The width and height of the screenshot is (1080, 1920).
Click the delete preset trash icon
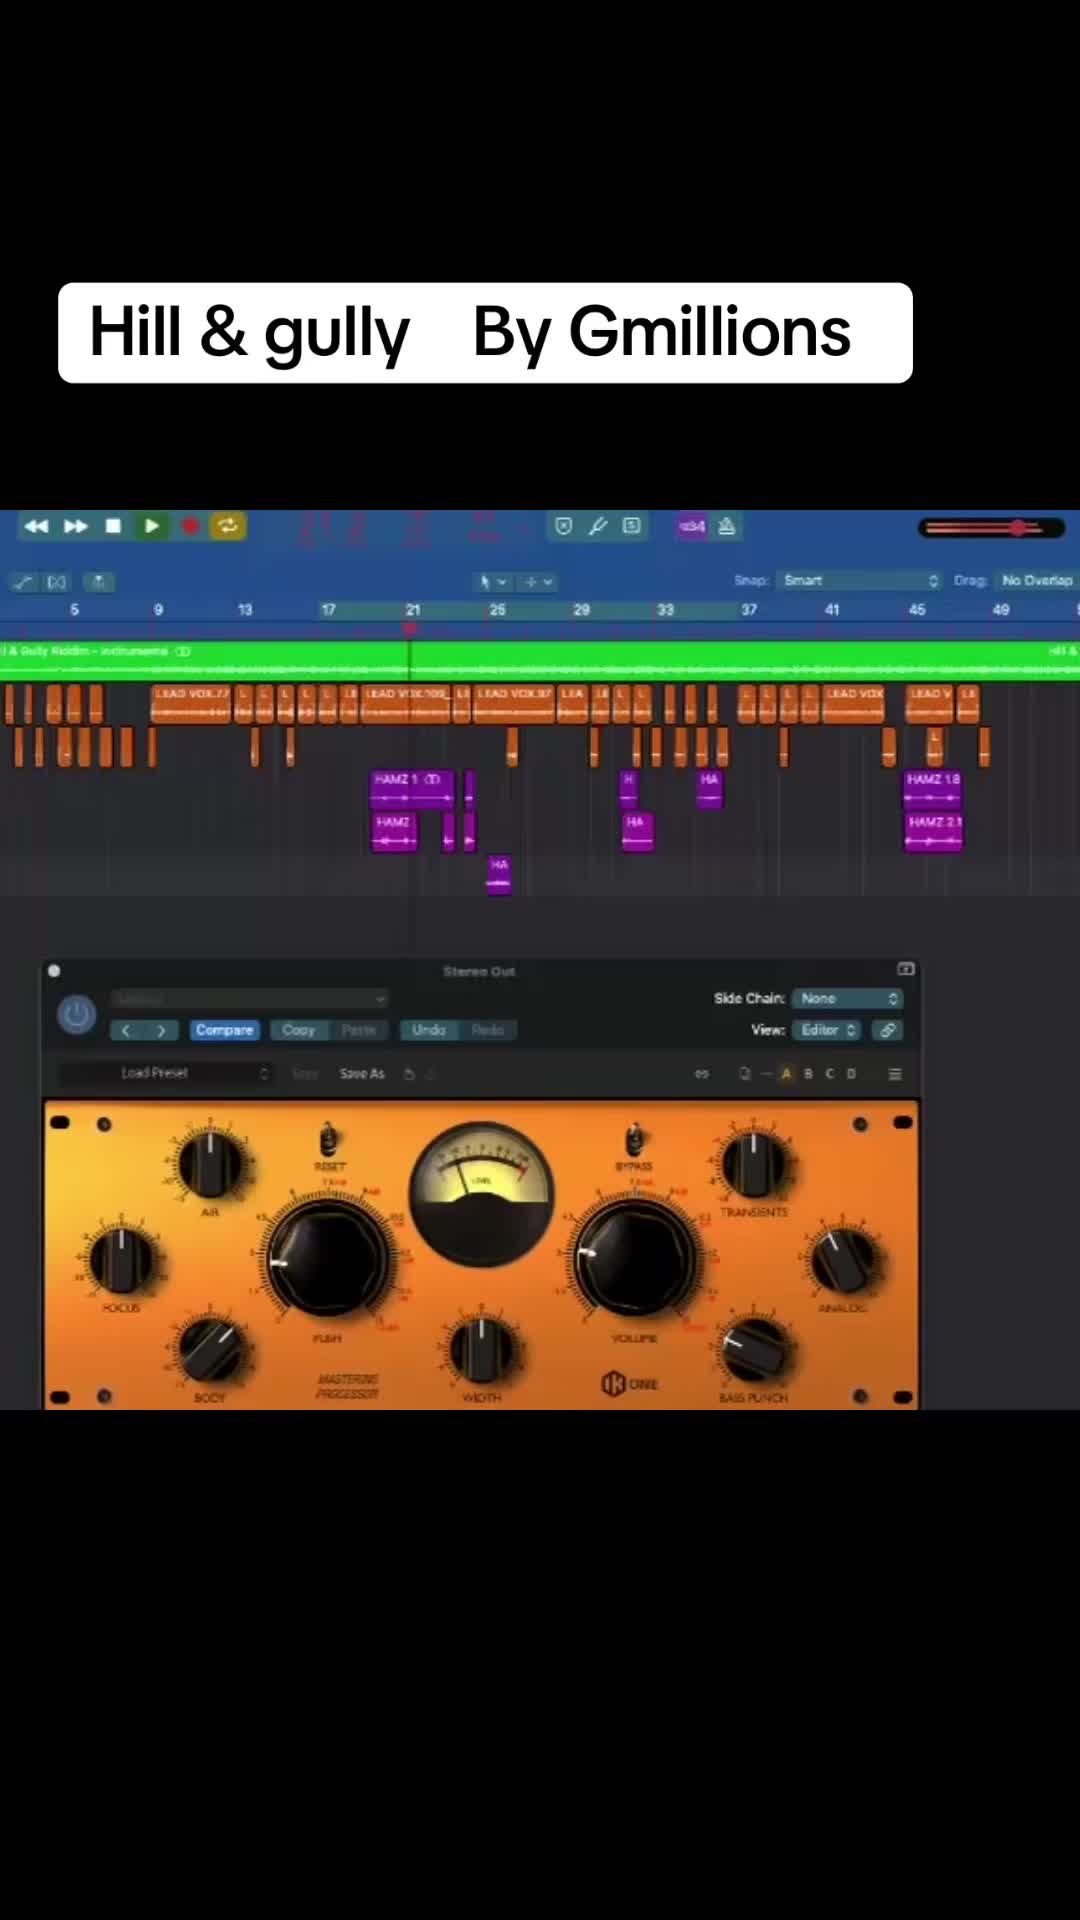pyautogui.click(x=409, y=1074)
